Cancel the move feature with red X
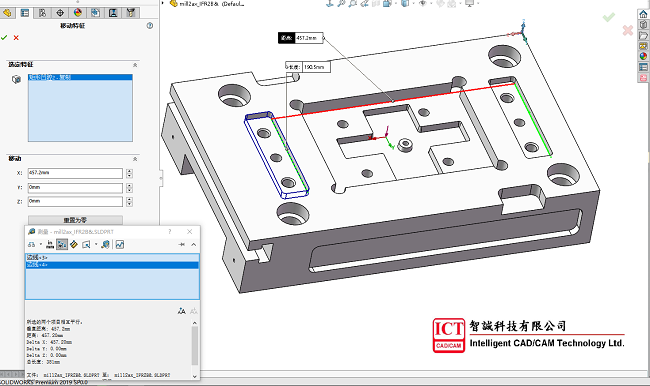Viewport: 650px width, 386px height. (16, 38)
